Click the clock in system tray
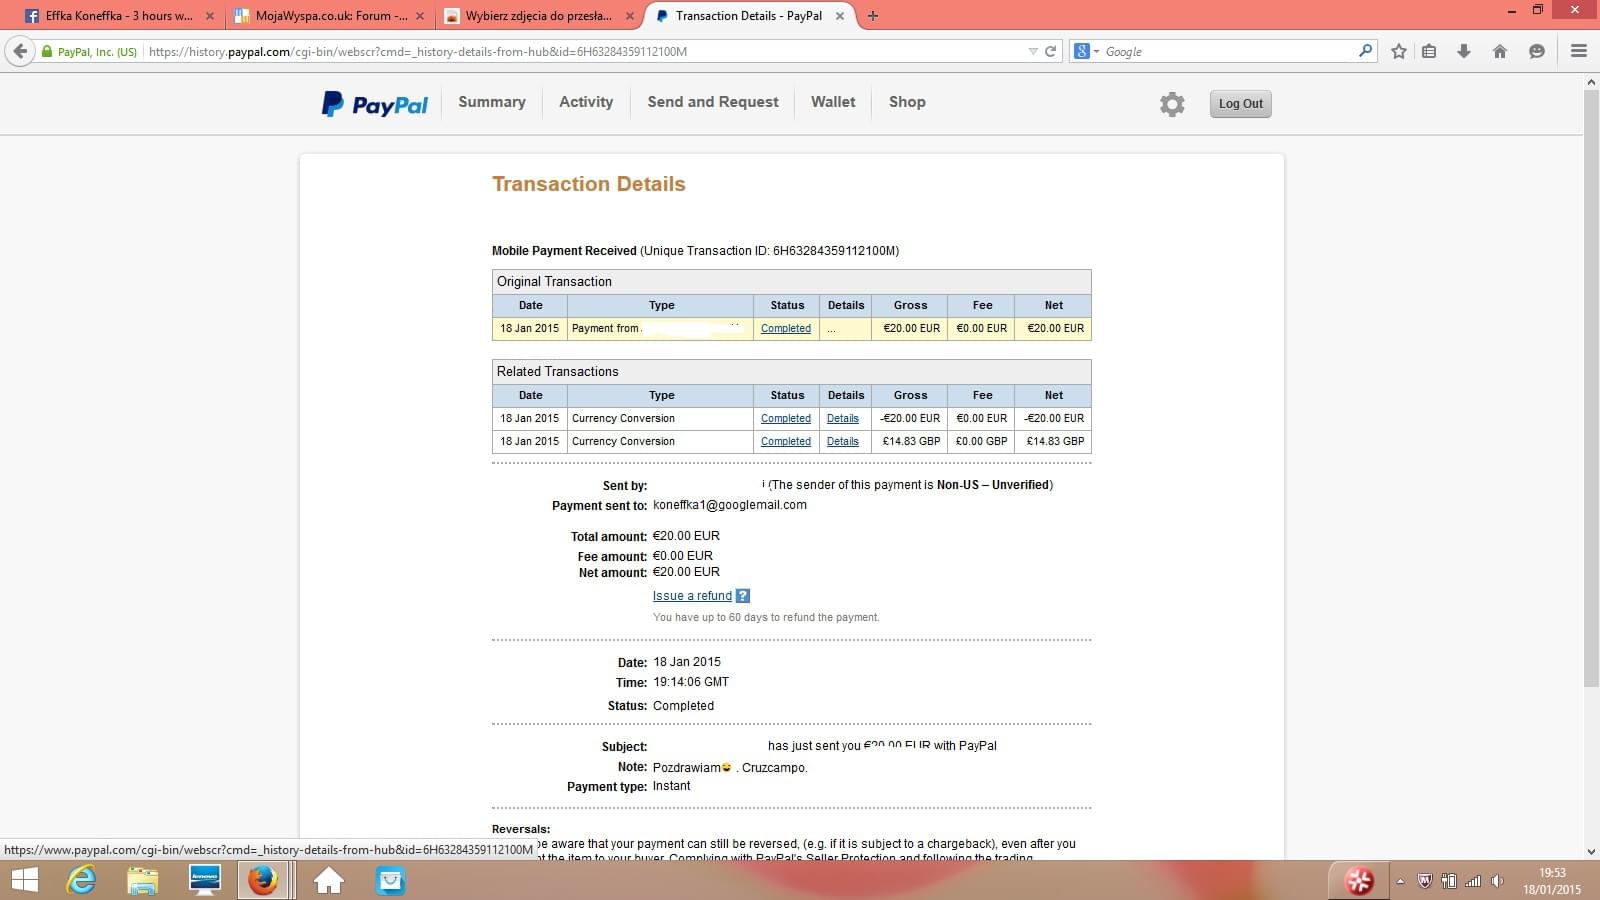Viewport: 1600px width, 900px height. (1552, 881)
